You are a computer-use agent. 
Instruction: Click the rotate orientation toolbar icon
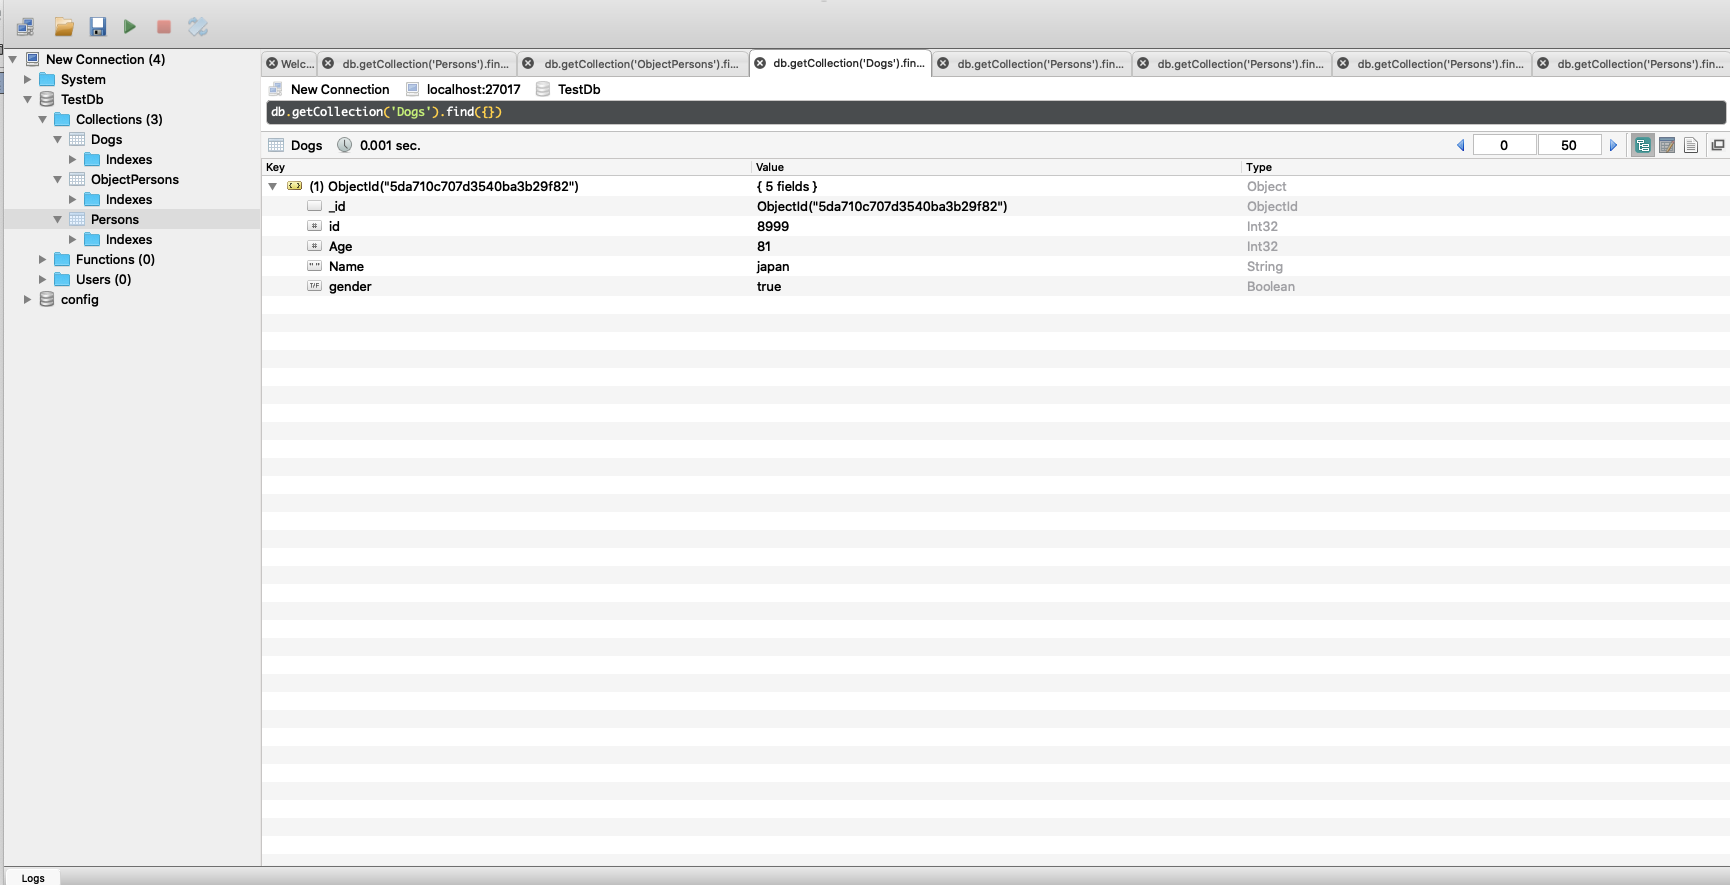pyautogui.click(x=198, y=27)
